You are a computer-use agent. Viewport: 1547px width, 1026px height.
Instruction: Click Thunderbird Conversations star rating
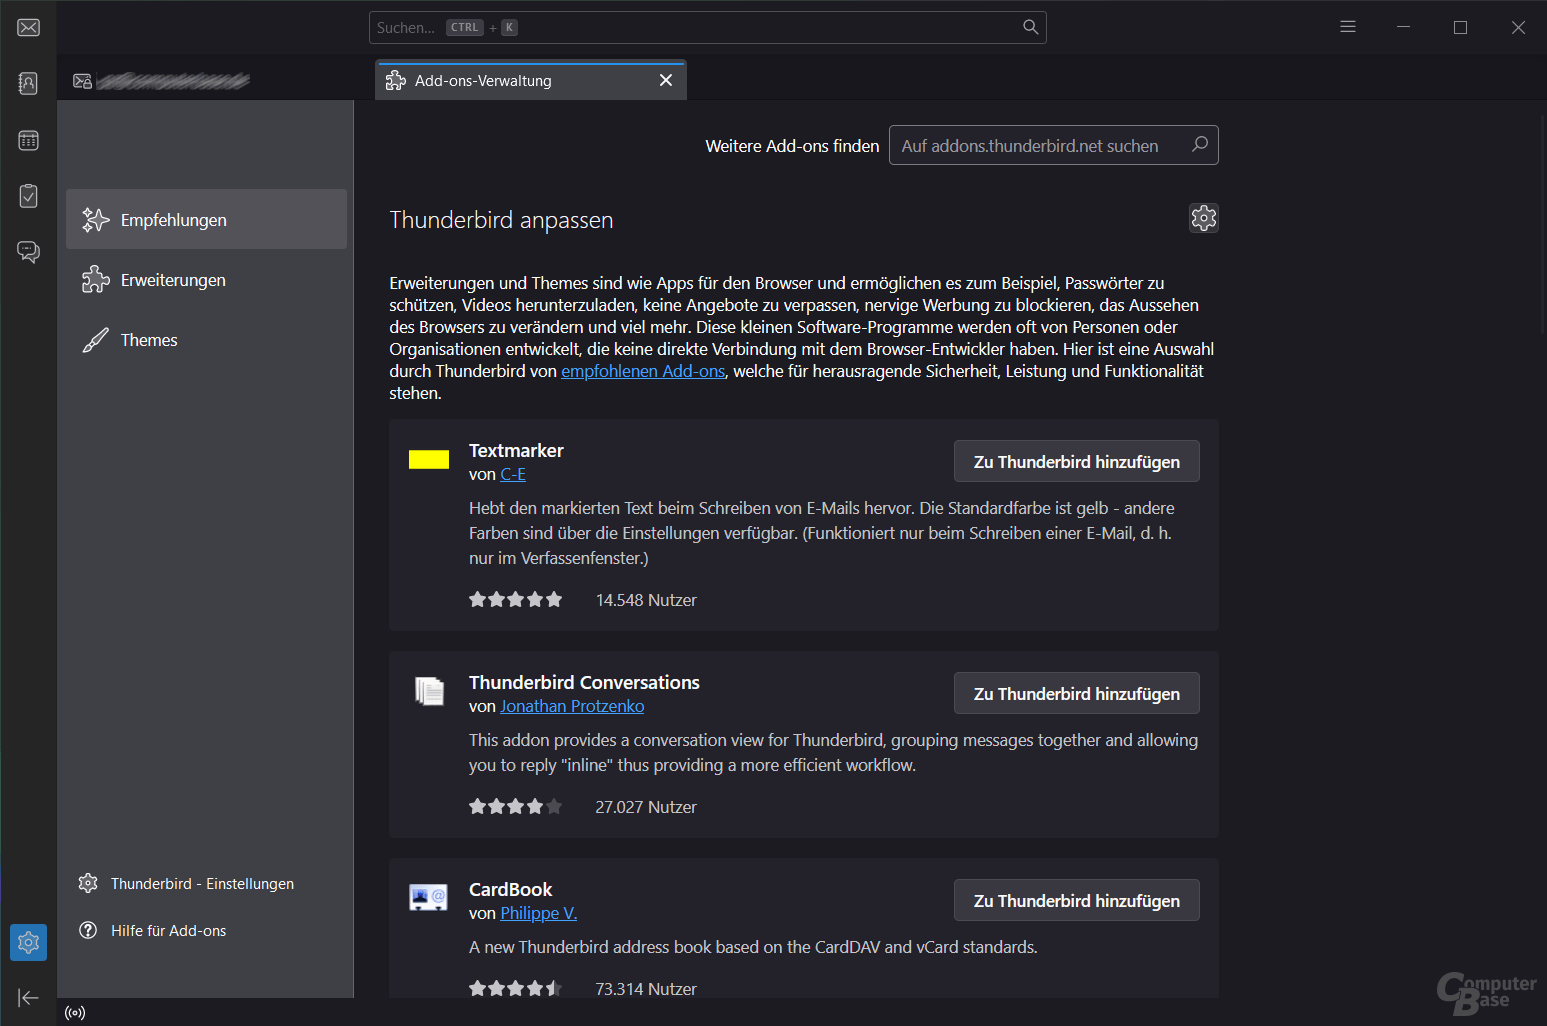(516, 807)
